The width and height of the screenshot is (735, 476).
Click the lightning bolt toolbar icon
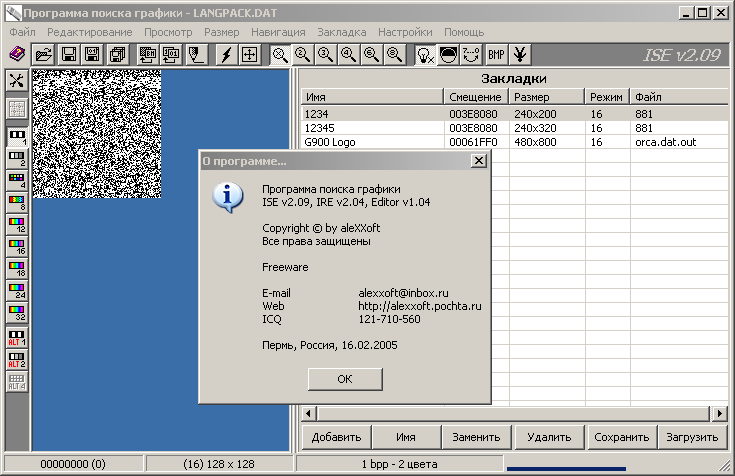tap(226, 54)
